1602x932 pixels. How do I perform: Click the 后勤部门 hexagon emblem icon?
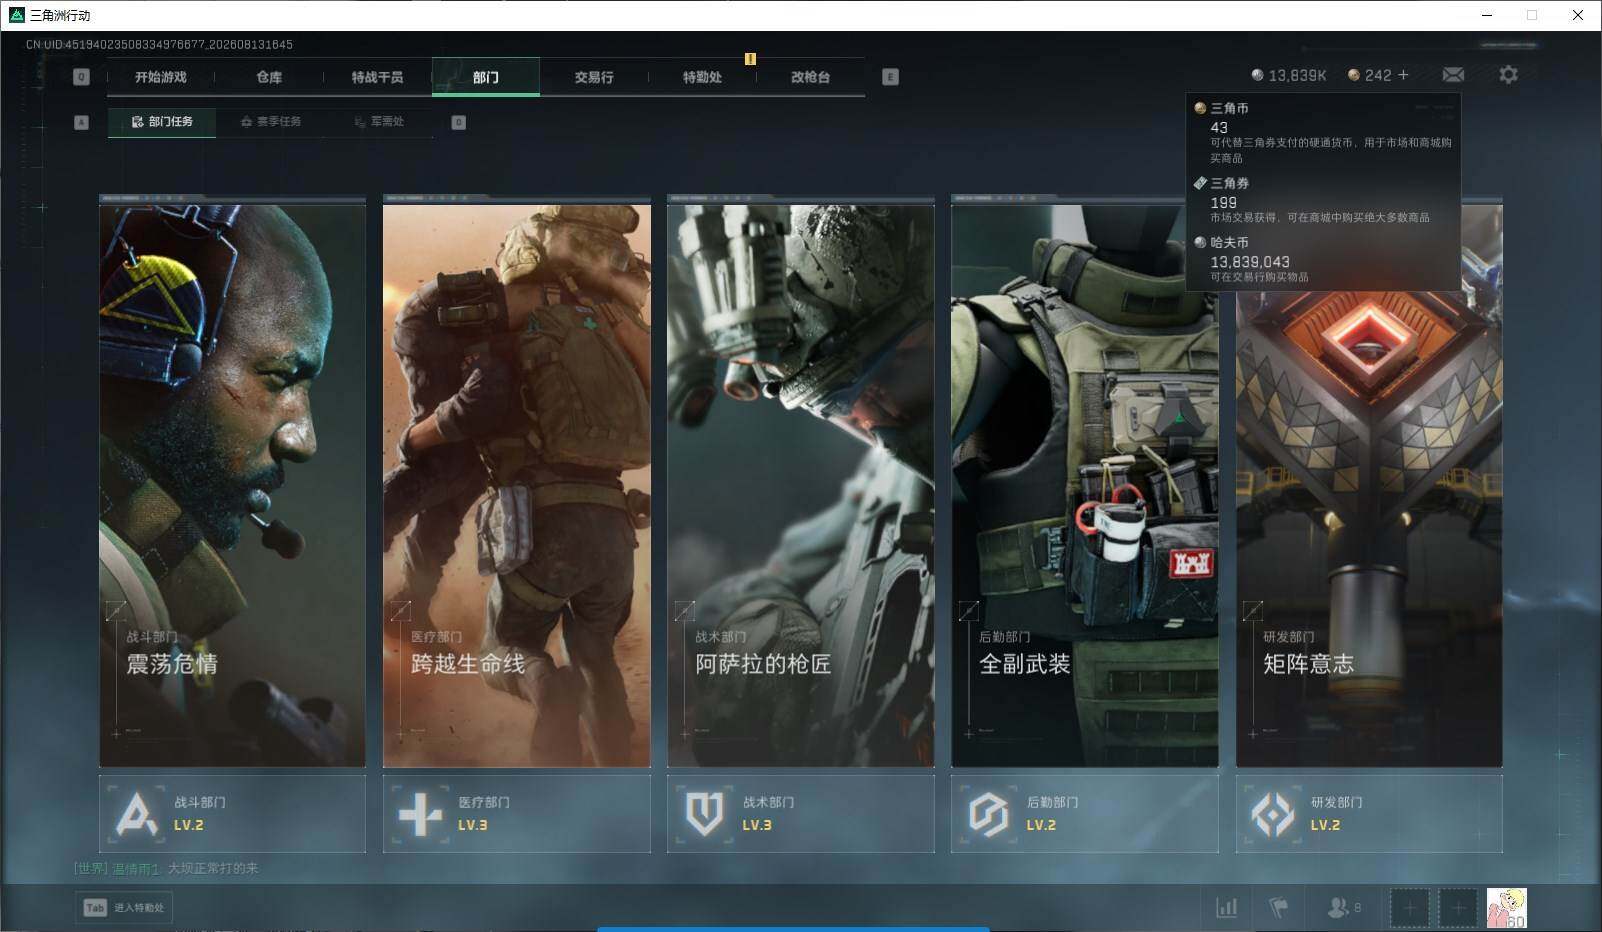coord(988,814)
